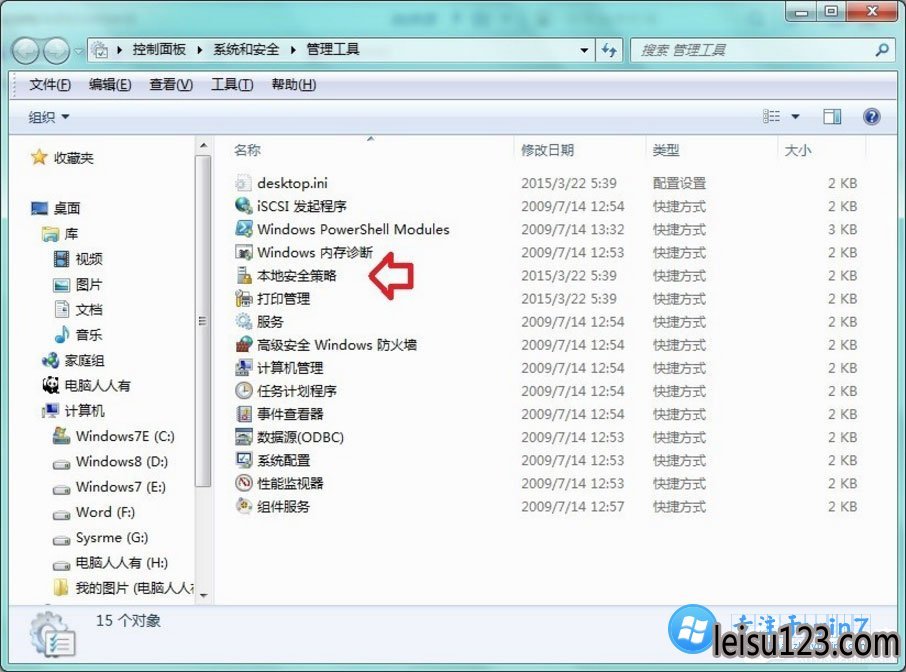Image resolution: width=906 pixels, height=672 pixels.
Task: Select 我的图片 folder in sidebar
Action: pos(123,588)
